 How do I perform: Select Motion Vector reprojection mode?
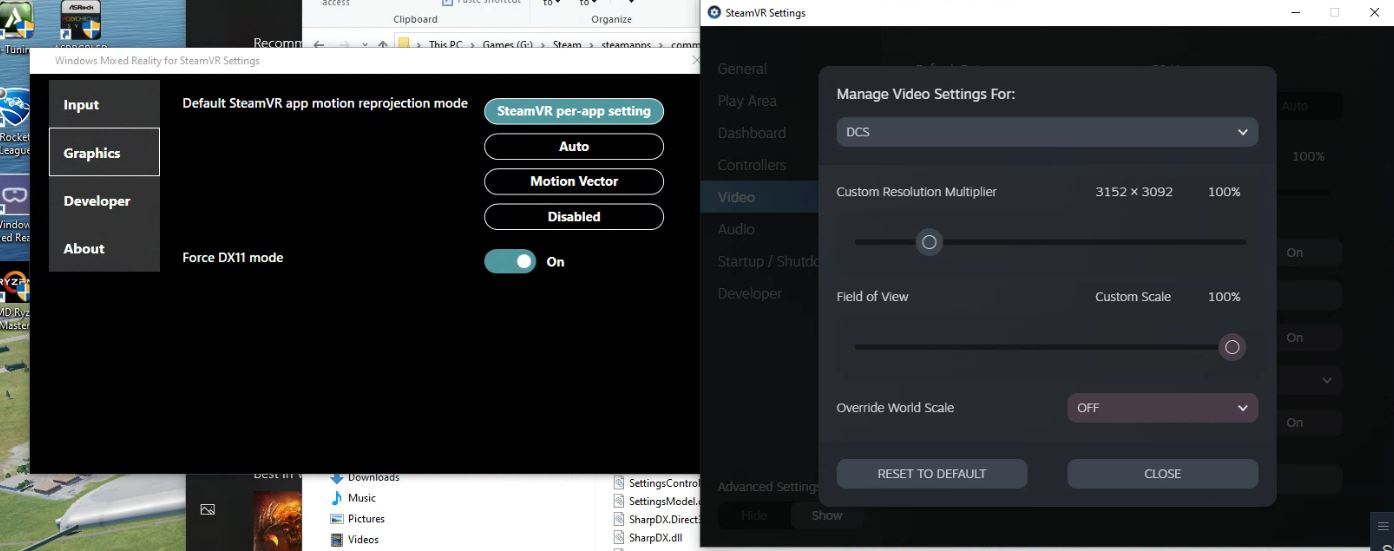574,181
